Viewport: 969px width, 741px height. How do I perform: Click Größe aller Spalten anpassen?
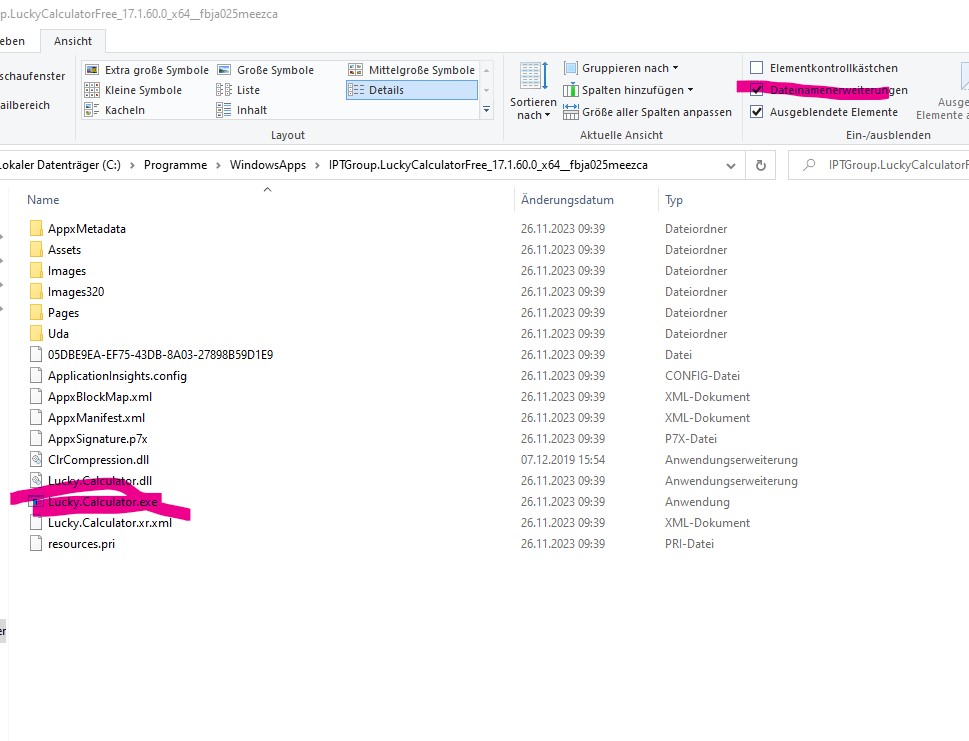pos(647,112)
